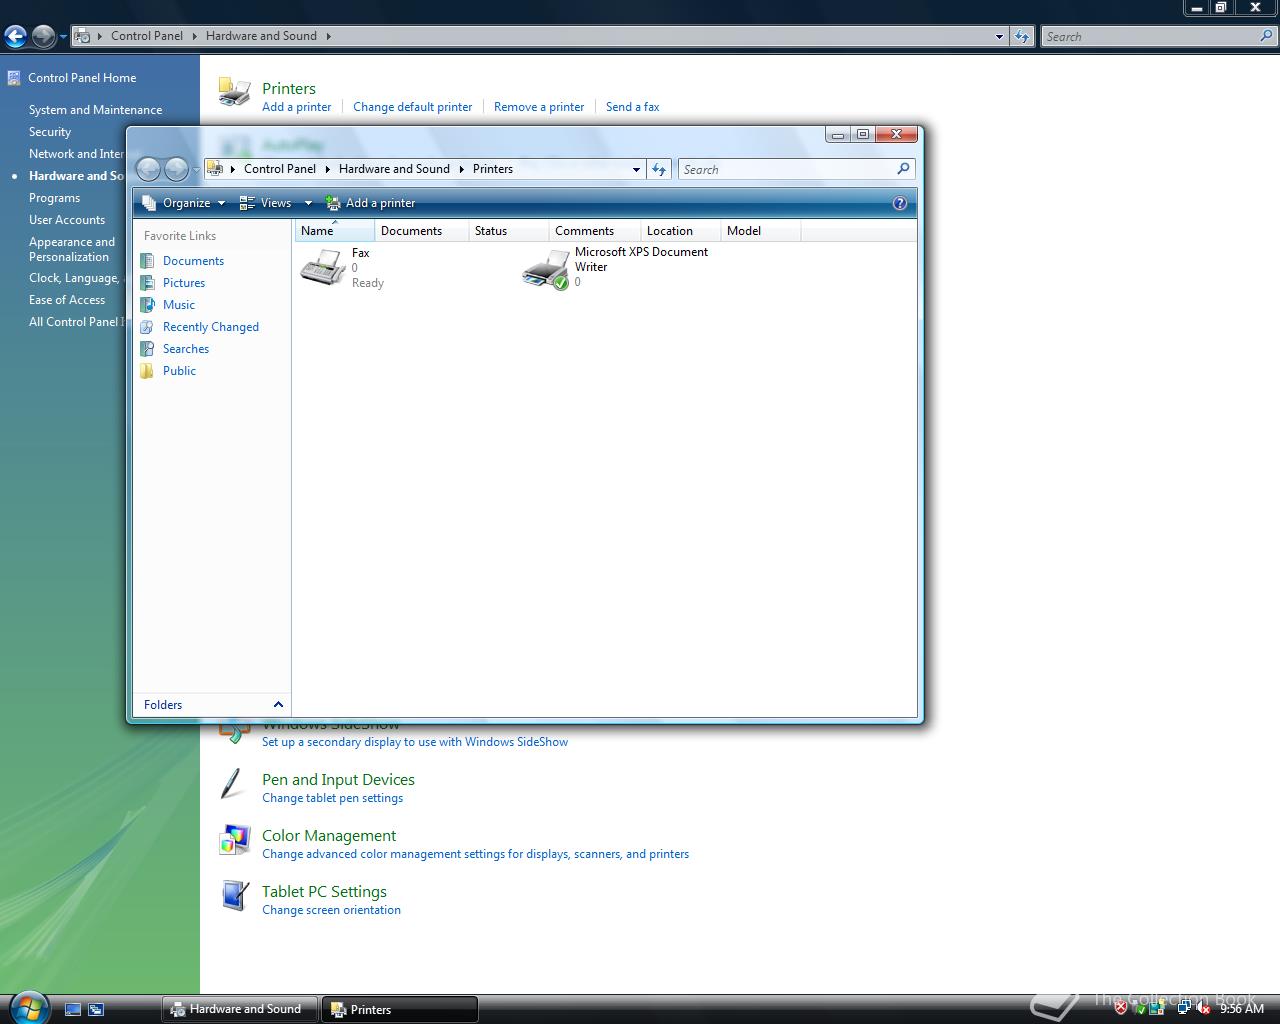Click the Documents favorite link icon
This screenshot has height=1024, width=1280.
(x=147, y=261)
